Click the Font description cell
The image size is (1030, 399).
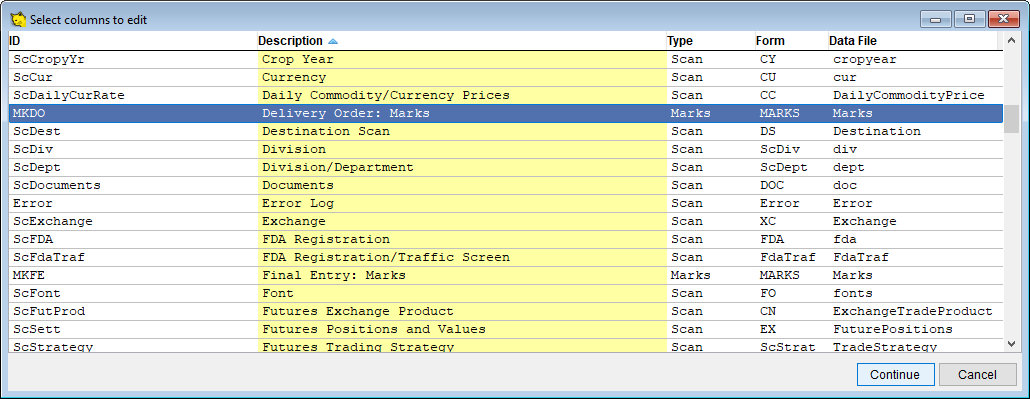462,293
